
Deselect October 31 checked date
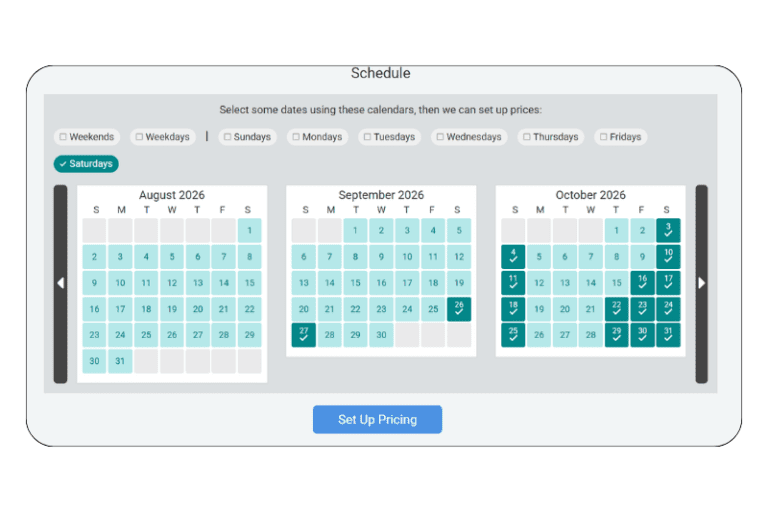tap(668, 335)
